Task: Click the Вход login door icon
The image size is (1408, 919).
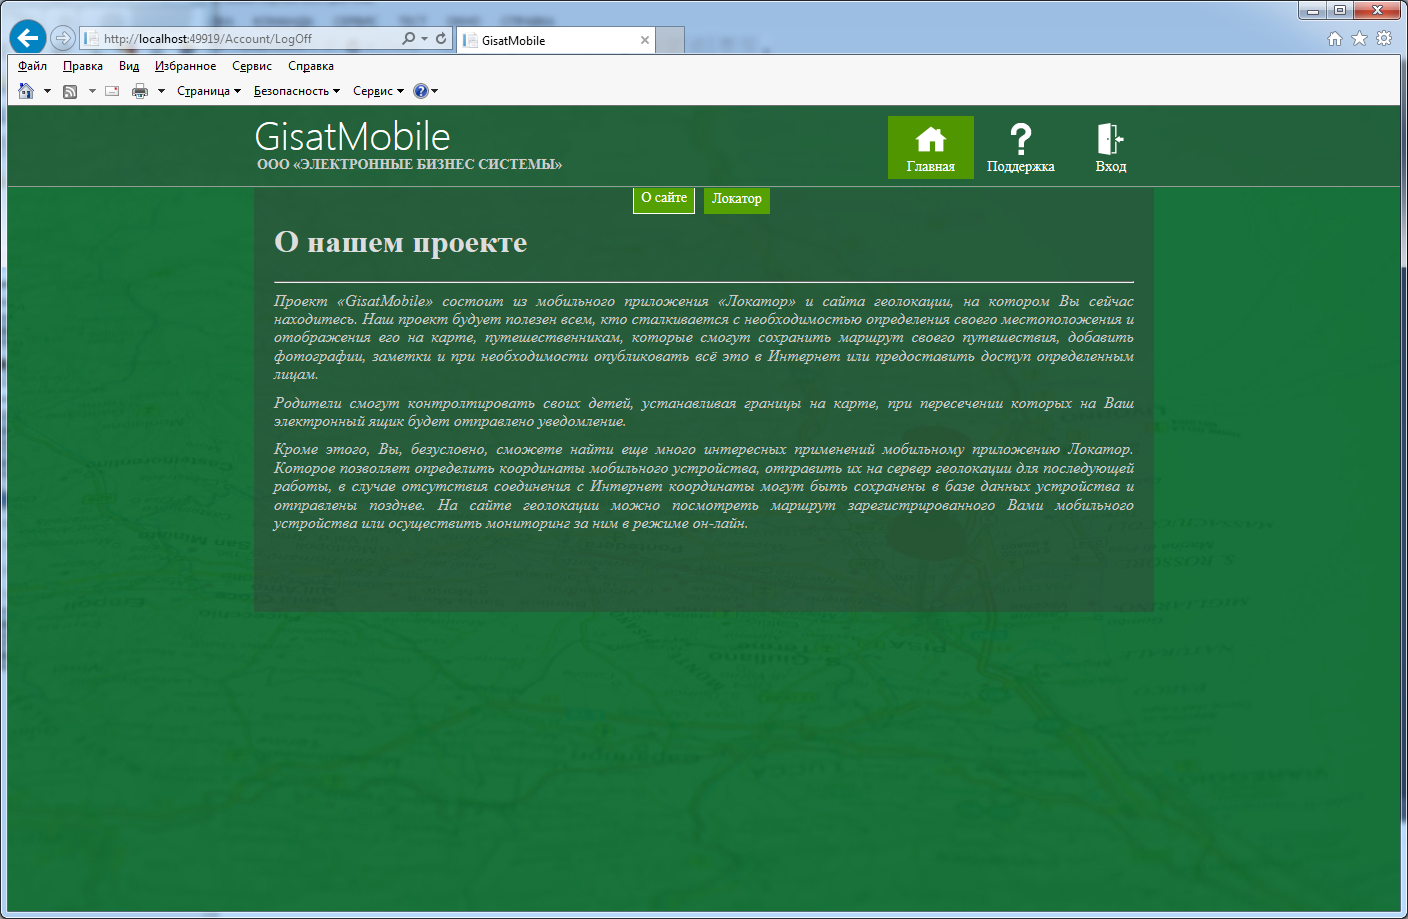Action: point(1110,140)
